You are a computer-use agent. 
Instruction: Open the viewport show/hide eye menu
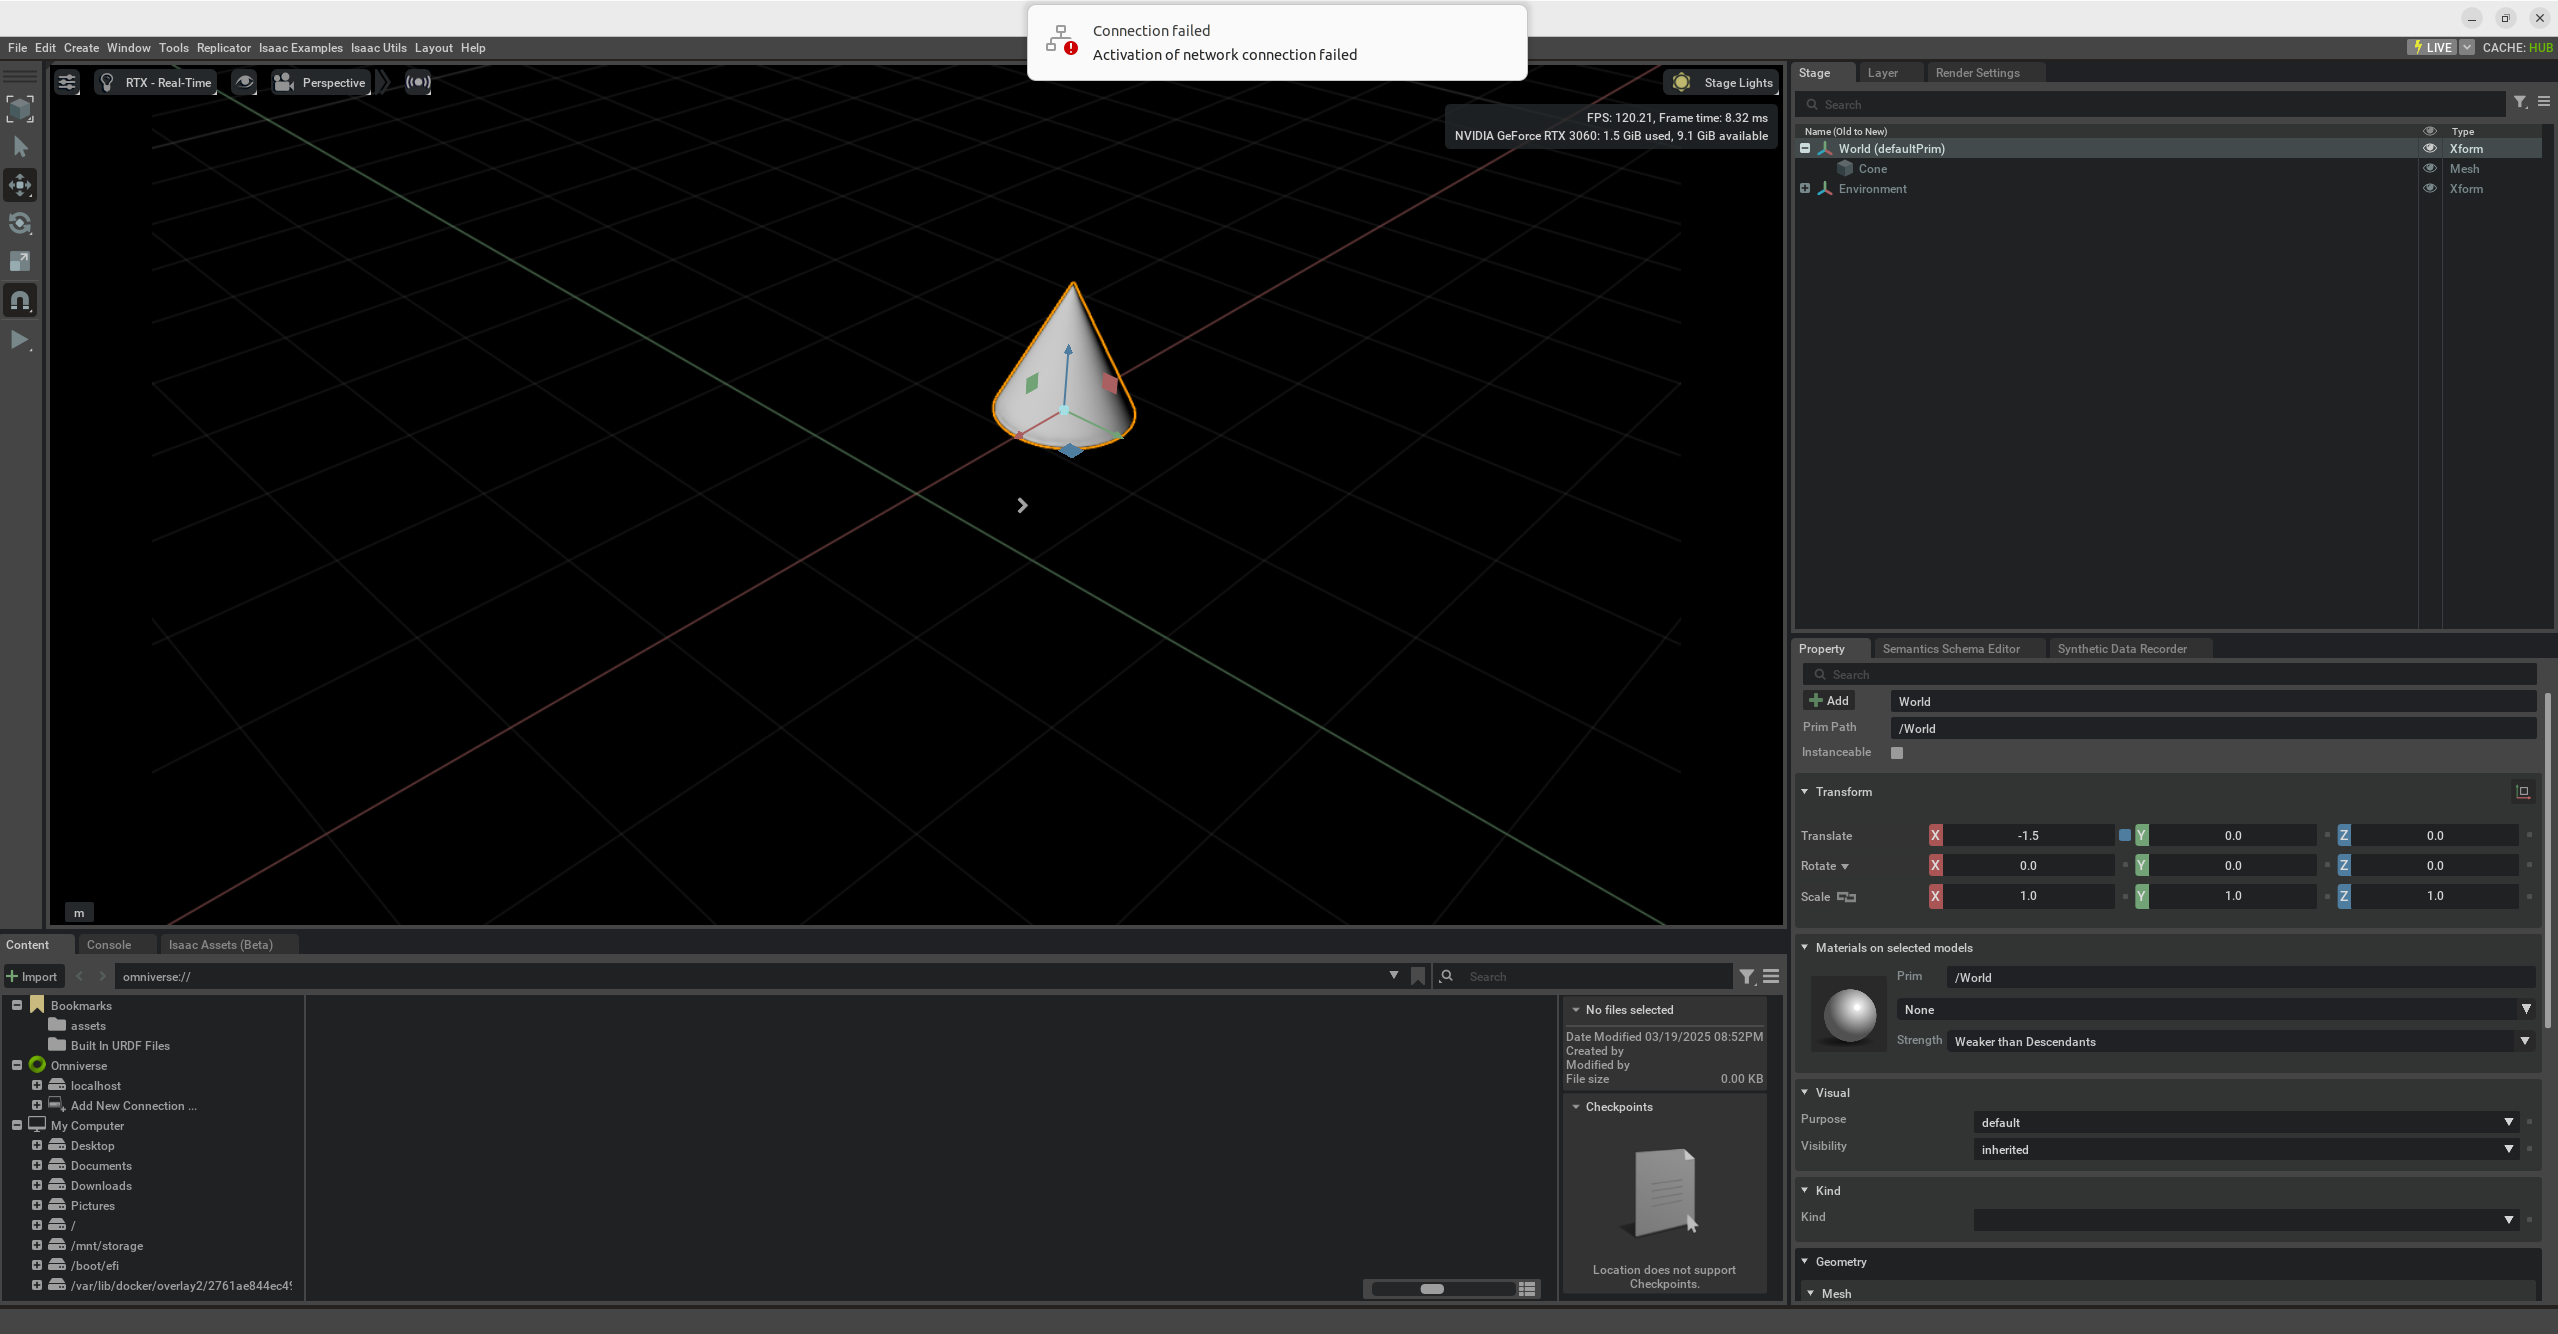click(x=244, y=82)
